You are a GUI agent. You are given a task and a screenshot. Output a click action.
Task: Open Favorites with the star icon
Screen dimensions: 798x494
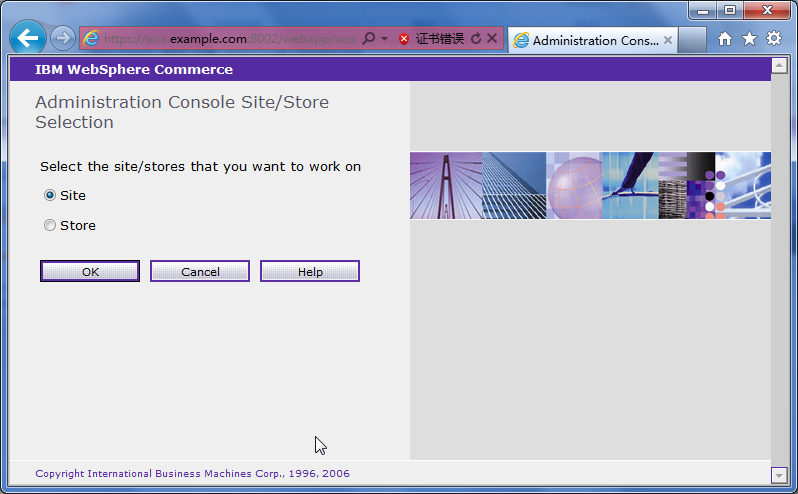(x=749, y=39)
